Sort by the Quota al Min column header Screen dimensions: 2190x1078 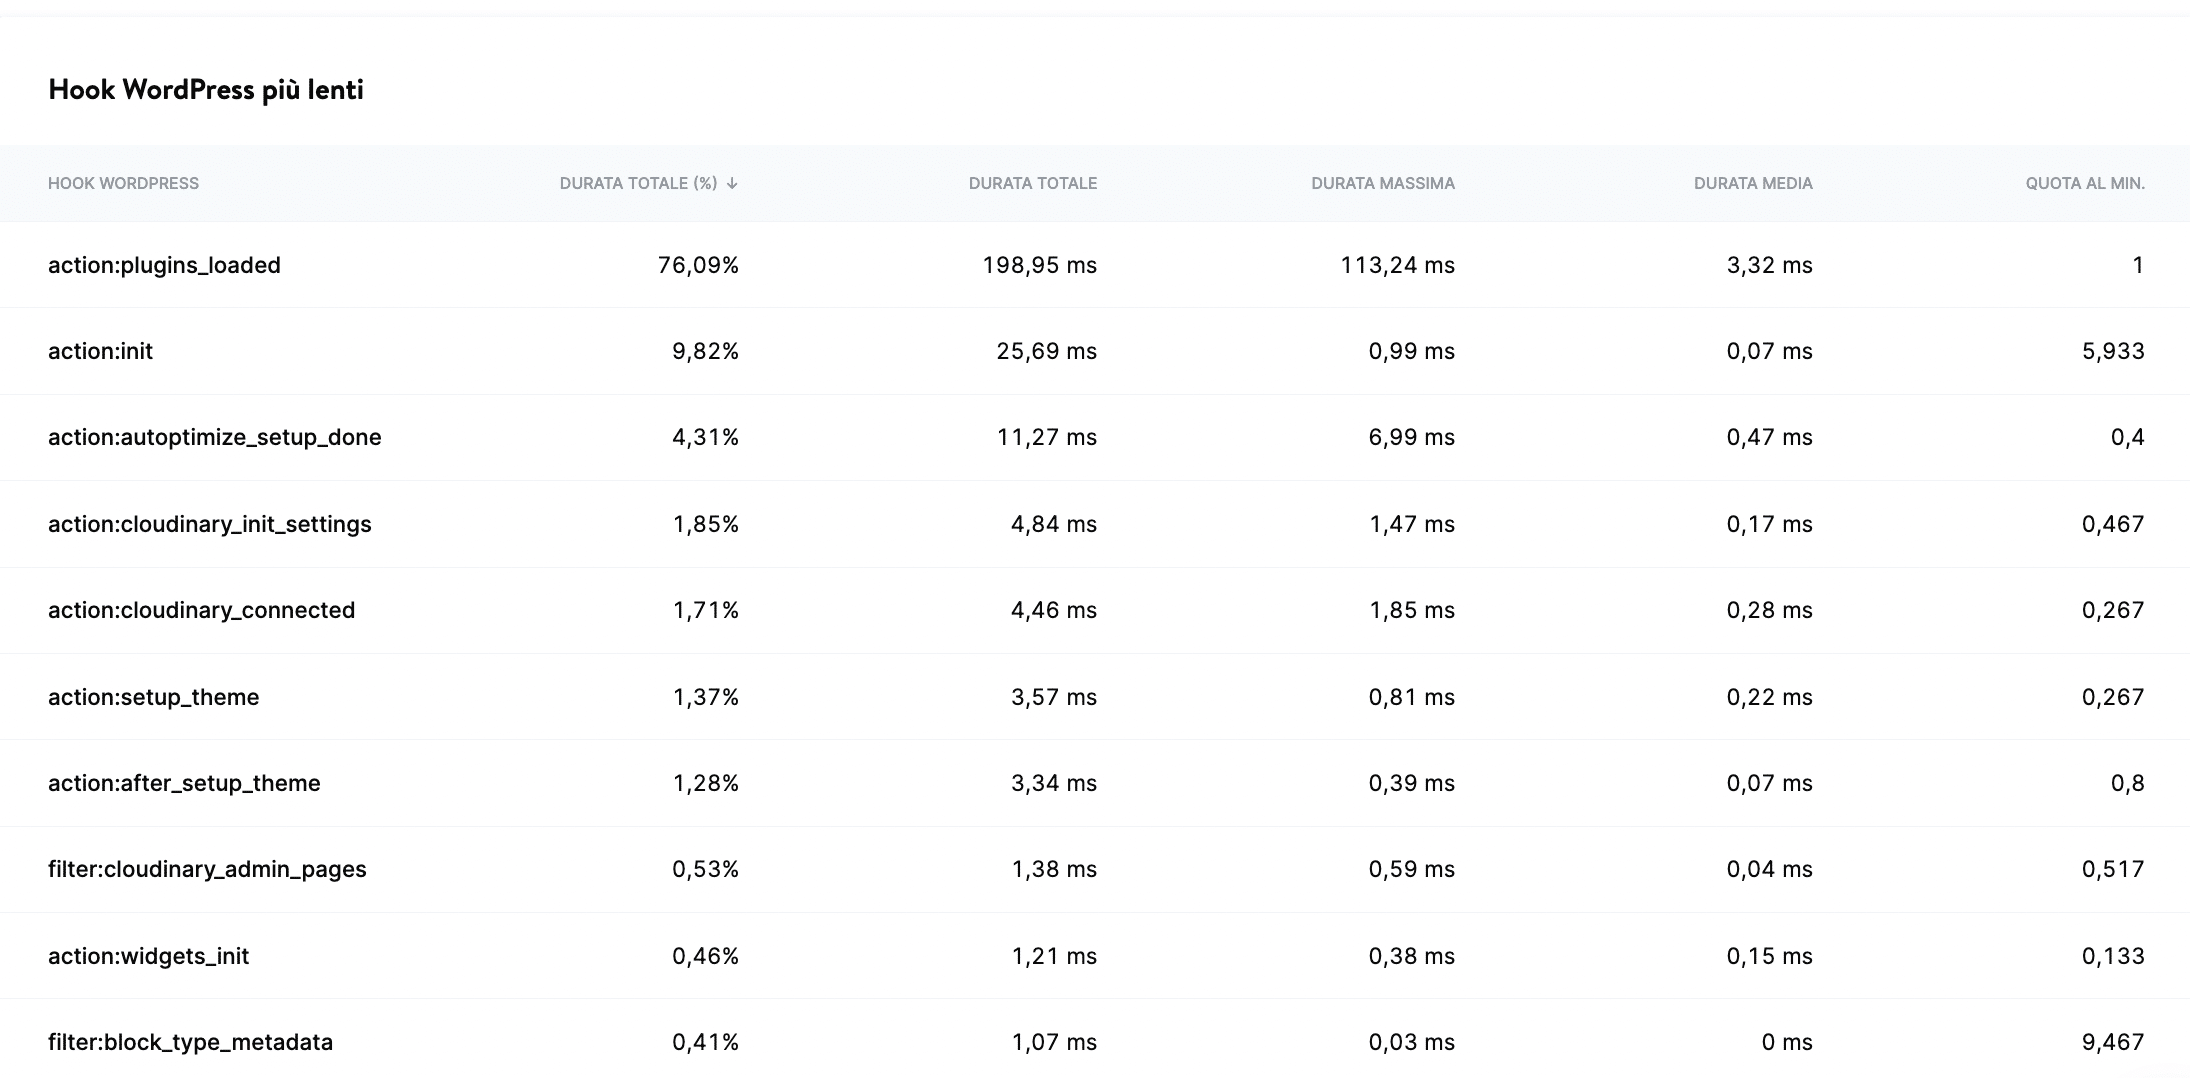2085,183
